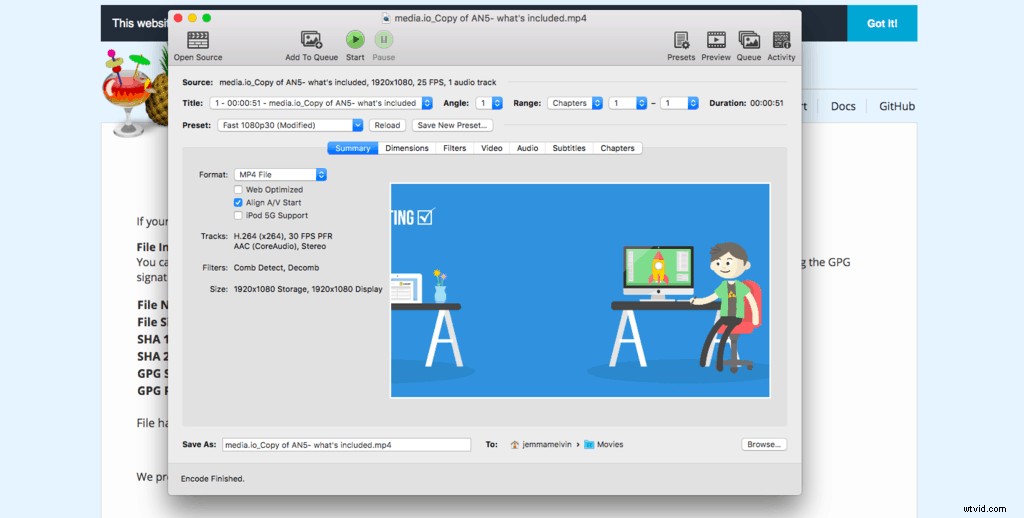Open the ending chapter dropdown
Image resolution: width=1024 pixels, height=518 pixels.
(x=679, y=103)
